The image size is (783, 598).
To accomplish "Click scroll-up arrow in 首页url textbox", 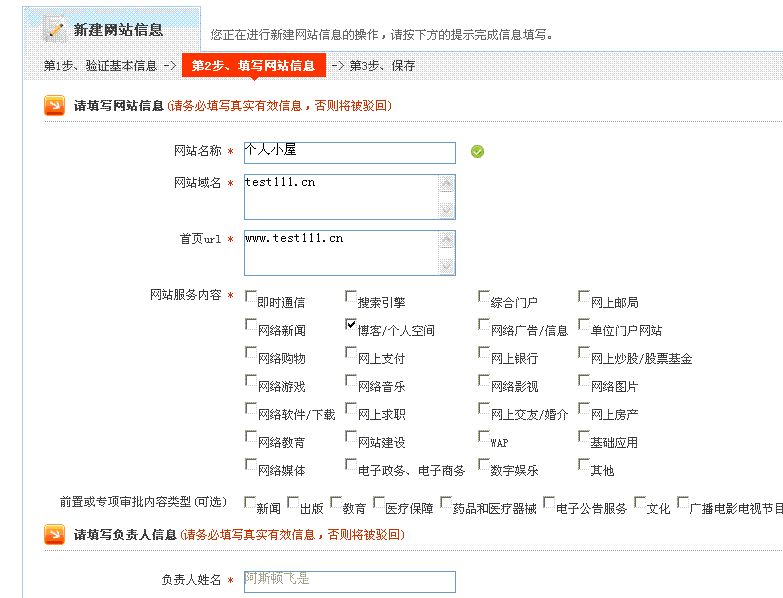I will (x=446, y=239).
